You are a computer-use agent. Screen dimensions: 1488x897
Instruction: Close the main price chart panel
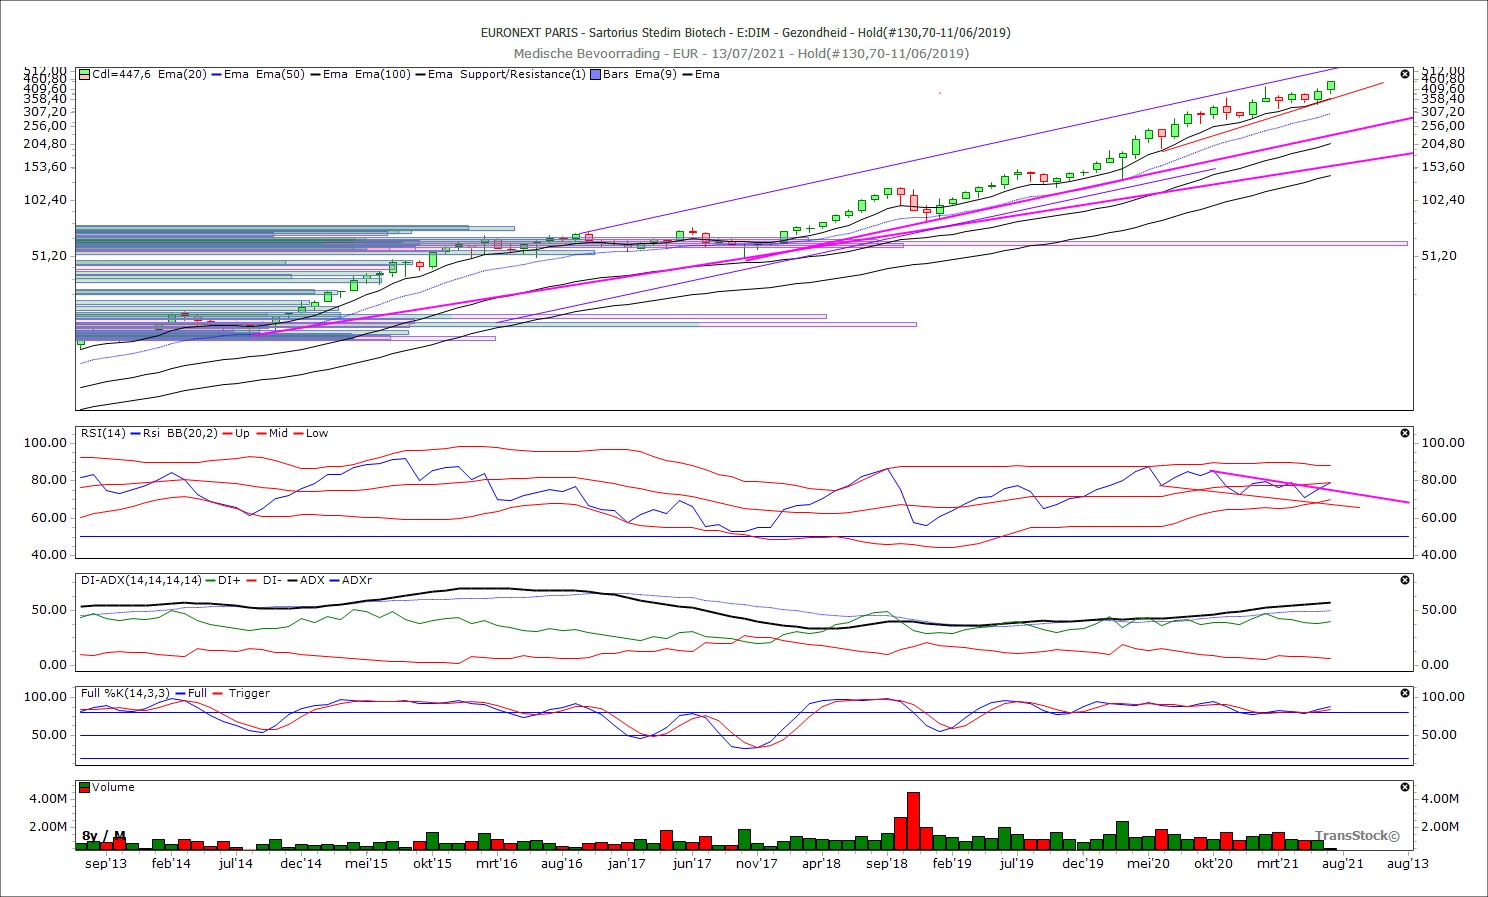[x=1404, y=74]
